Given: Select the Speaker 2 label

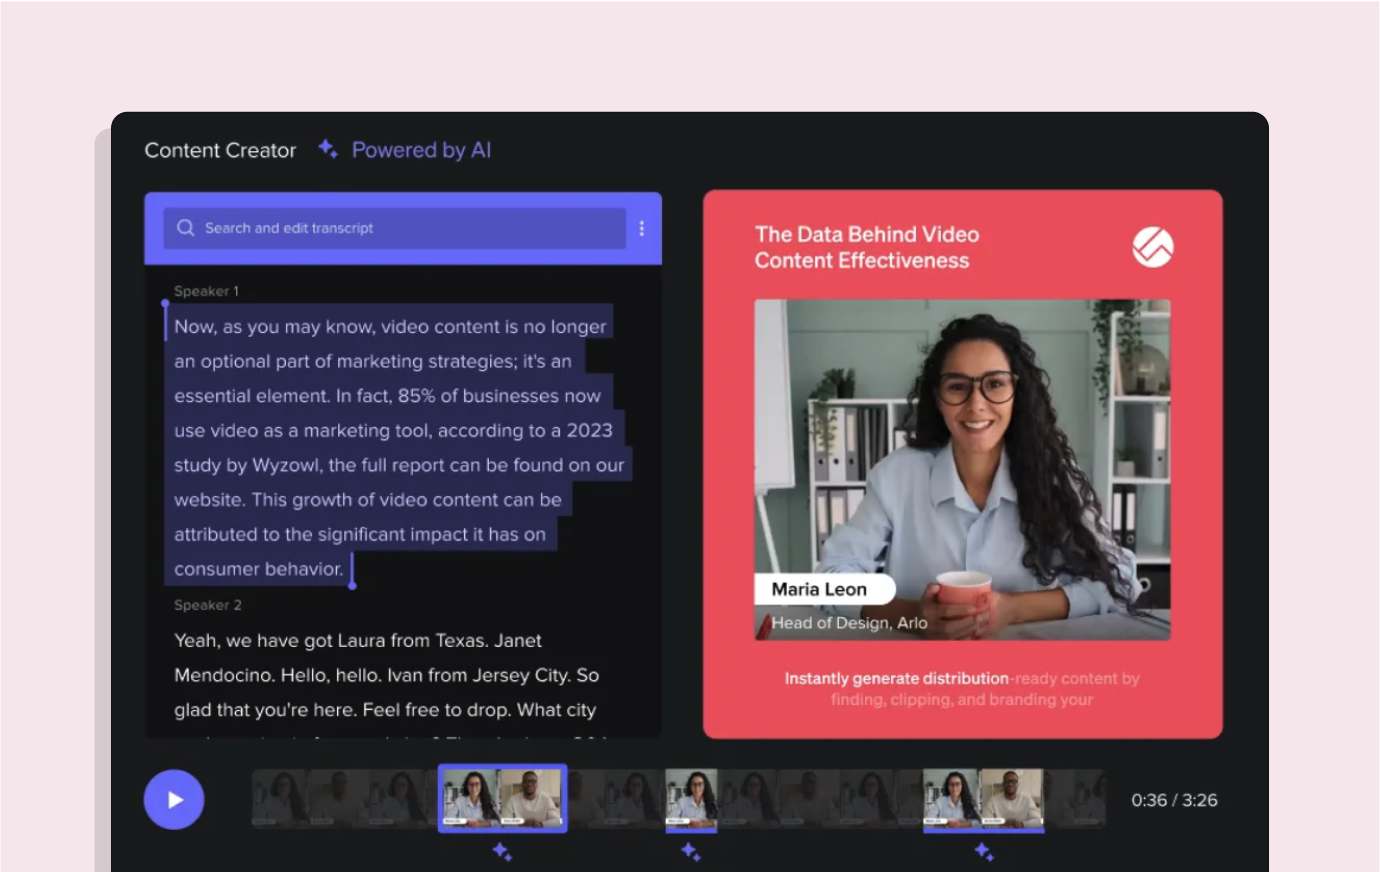Looking at the screenshot, I should point(207,605).
